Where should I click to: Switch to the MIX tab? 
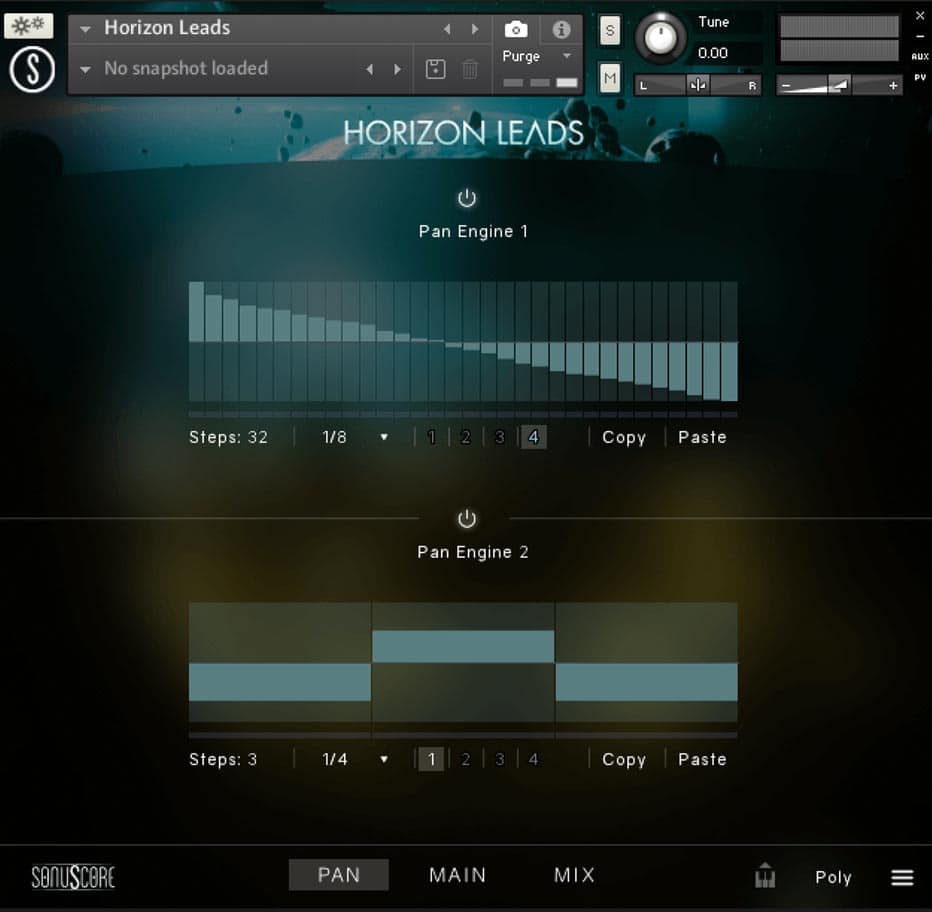(x=574, y=875)
